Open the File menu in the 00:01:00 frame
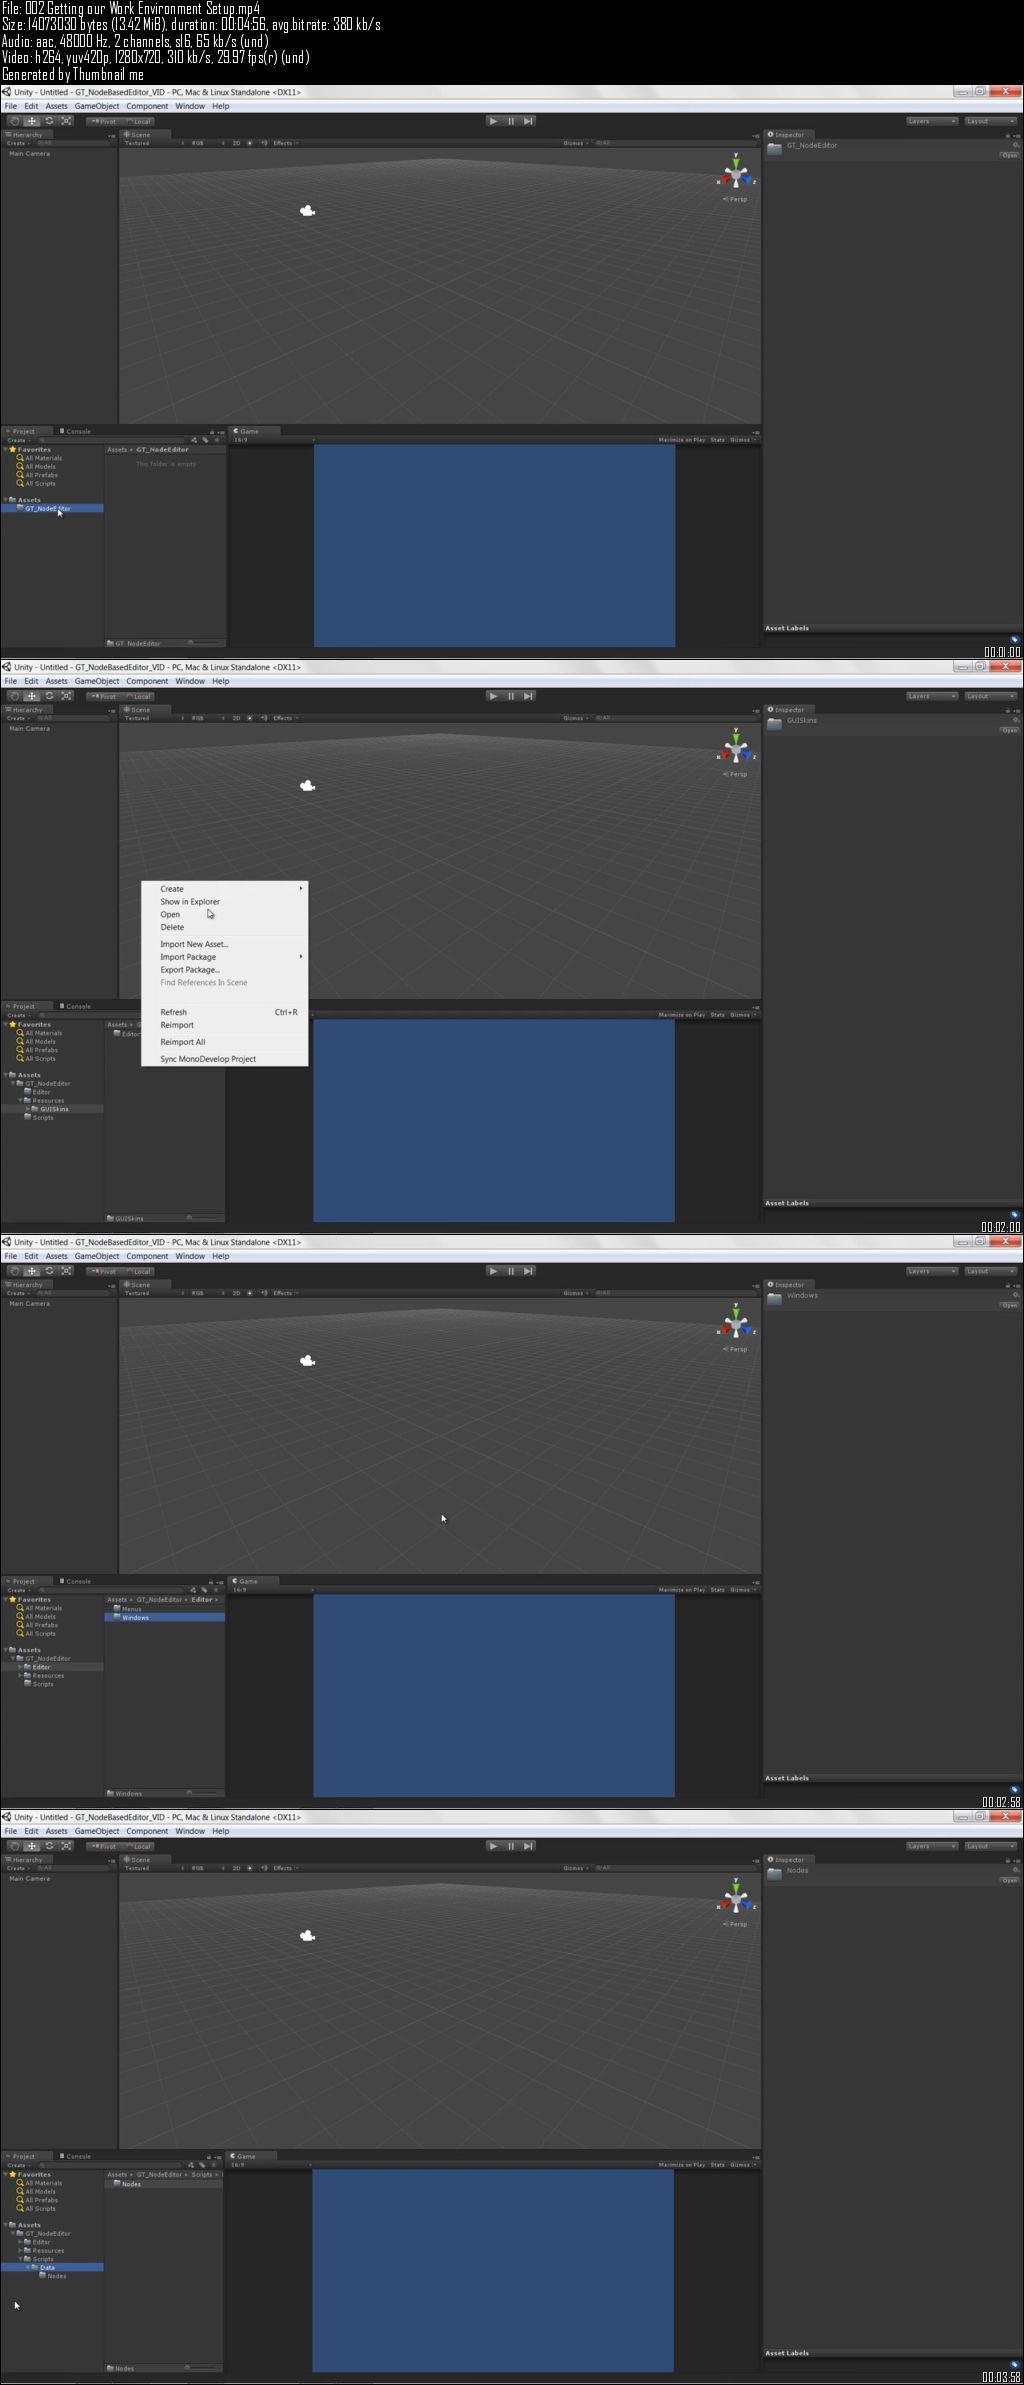Viewport: 1024px width, 2385px height. 11,106
